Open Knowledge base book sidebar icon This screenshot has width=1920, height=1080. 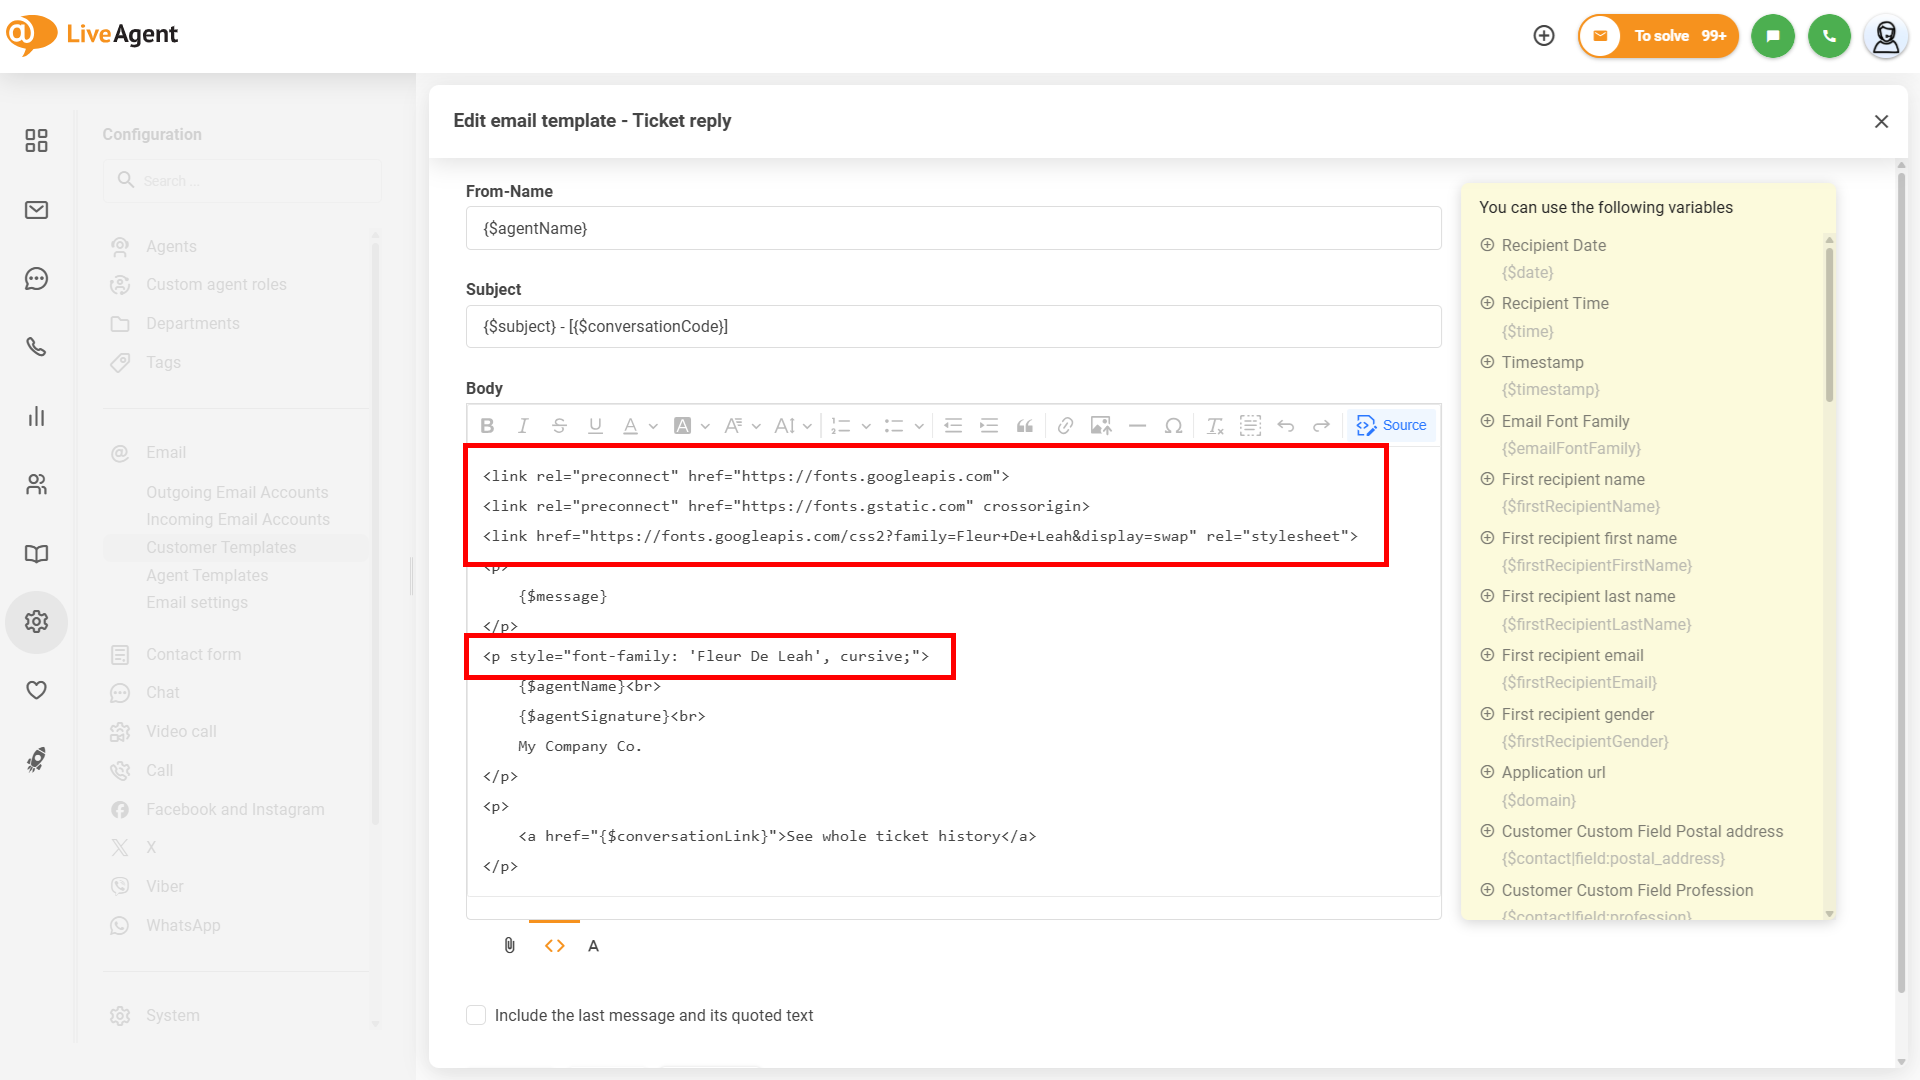(37, 554)
